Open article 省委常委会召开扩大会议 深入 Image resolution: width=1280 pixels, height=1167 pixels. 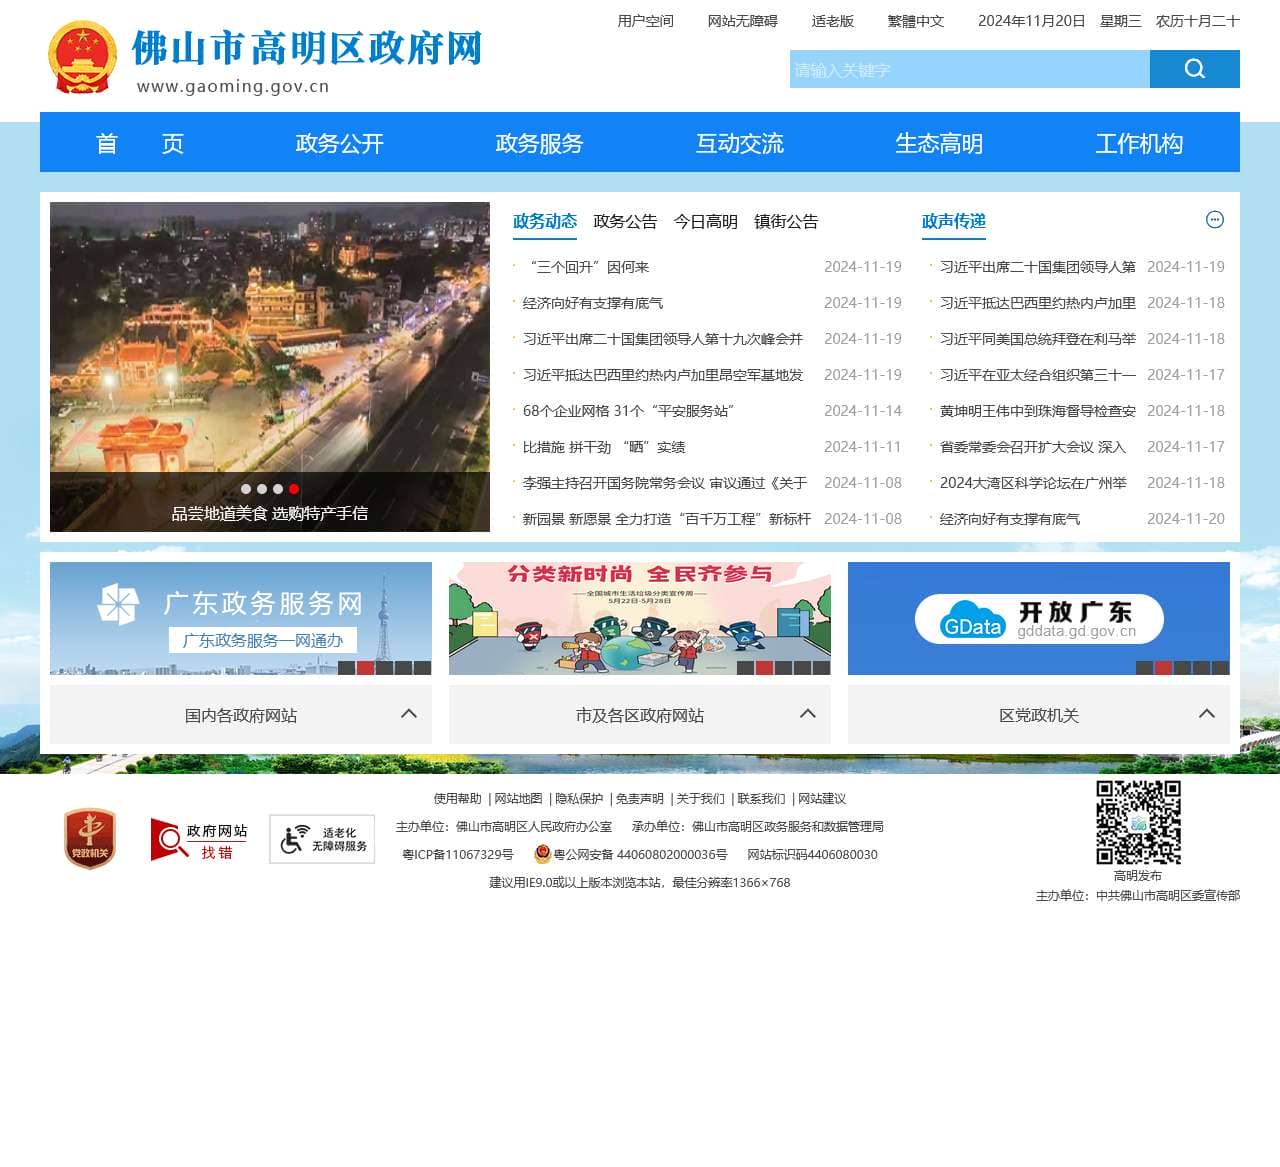point(1033,447)
